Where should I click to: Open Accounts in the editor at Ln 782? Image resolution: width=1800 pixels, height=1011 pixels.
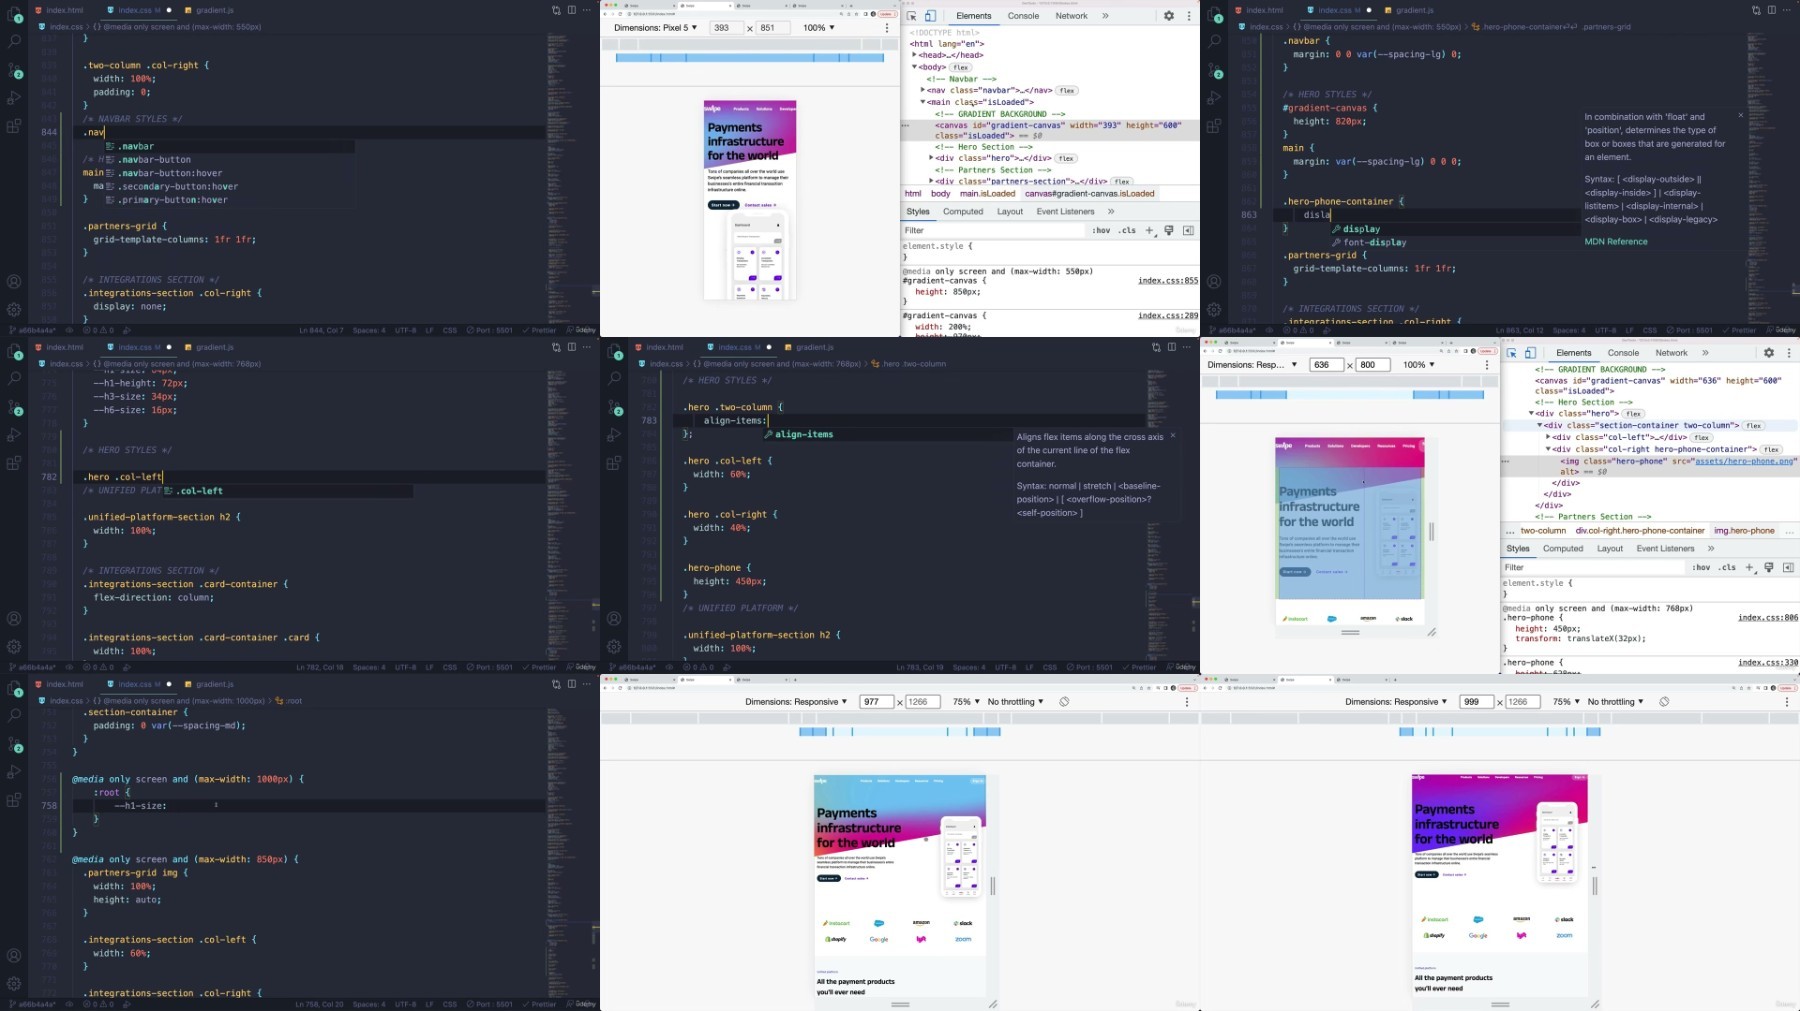click(x=14, y=619)
